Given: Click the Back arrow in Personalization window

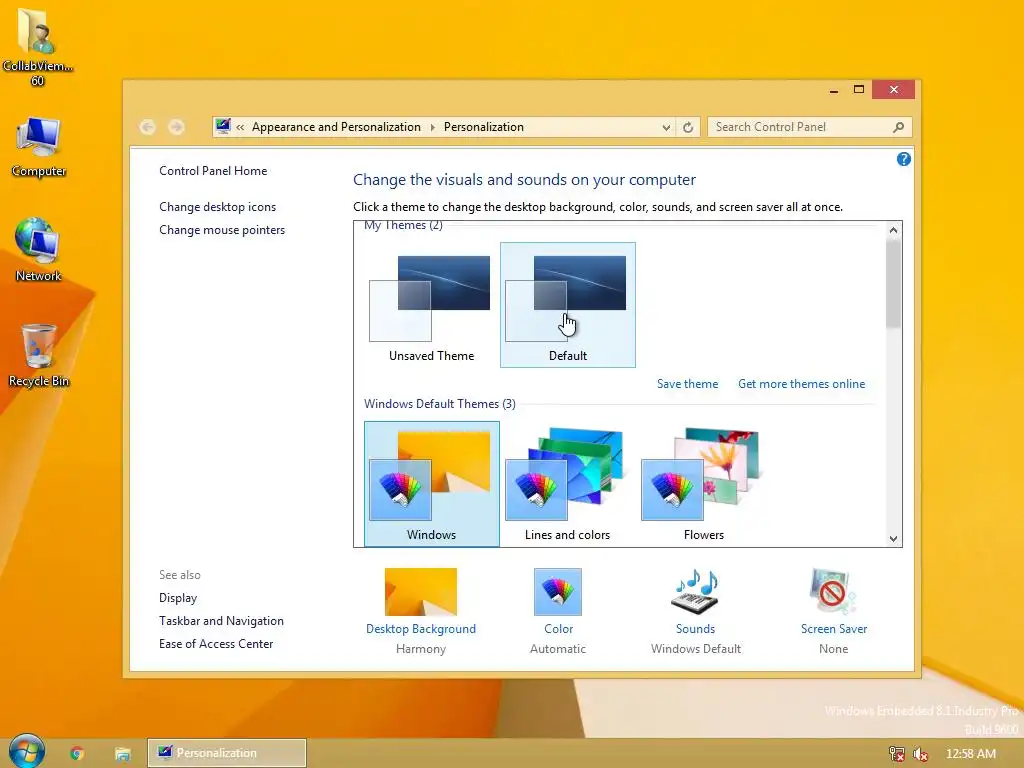Looking at the screenshot, I should (x=148, y=127).
